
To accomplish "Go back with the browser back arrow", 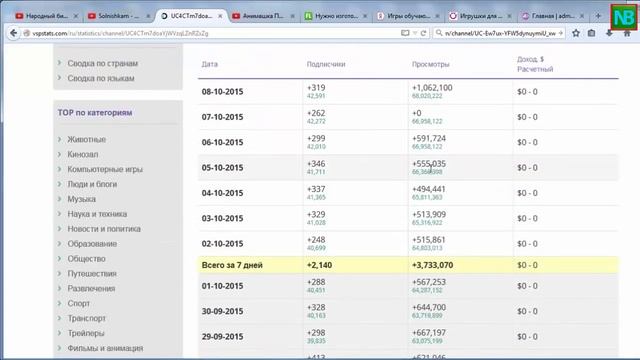I will pos(13,33).
